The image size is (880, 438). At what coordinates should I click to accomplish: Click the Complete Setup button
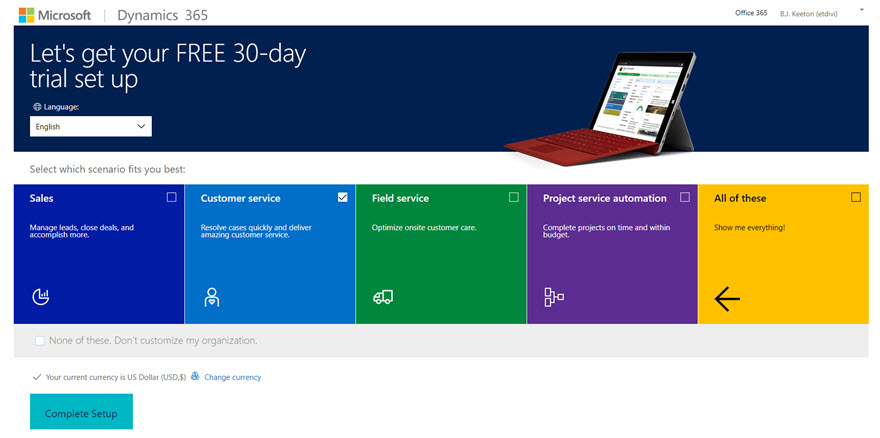(x=81, y=412)
